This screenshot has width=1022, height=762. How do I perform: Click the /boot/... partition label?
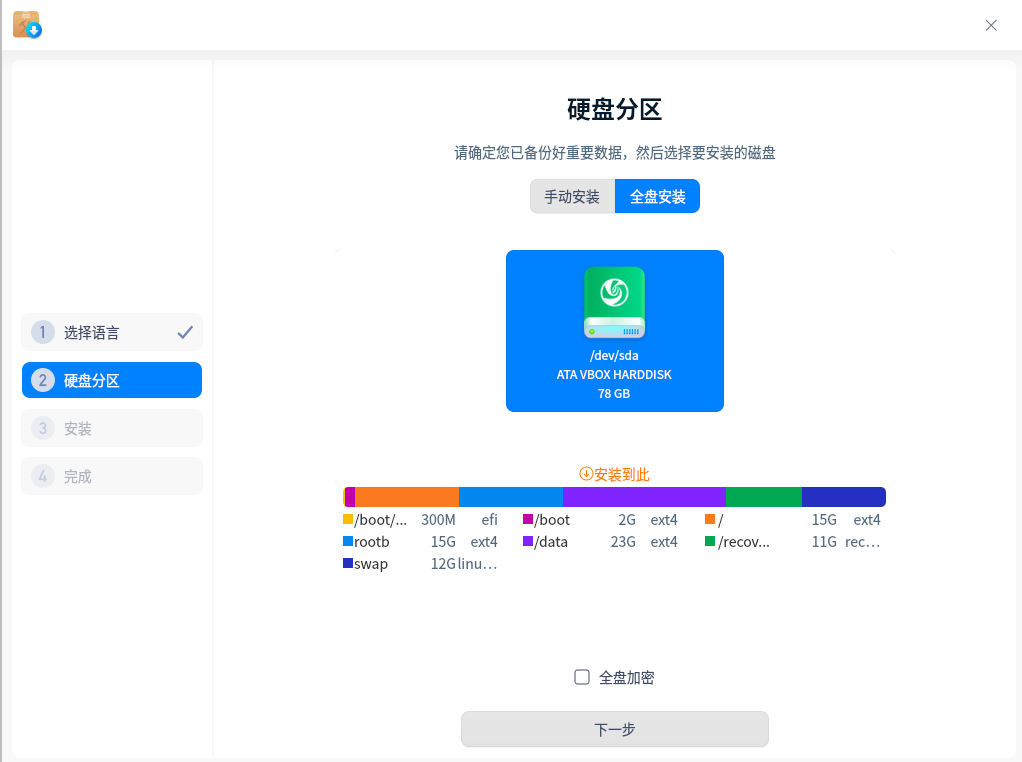click(381, 520)
